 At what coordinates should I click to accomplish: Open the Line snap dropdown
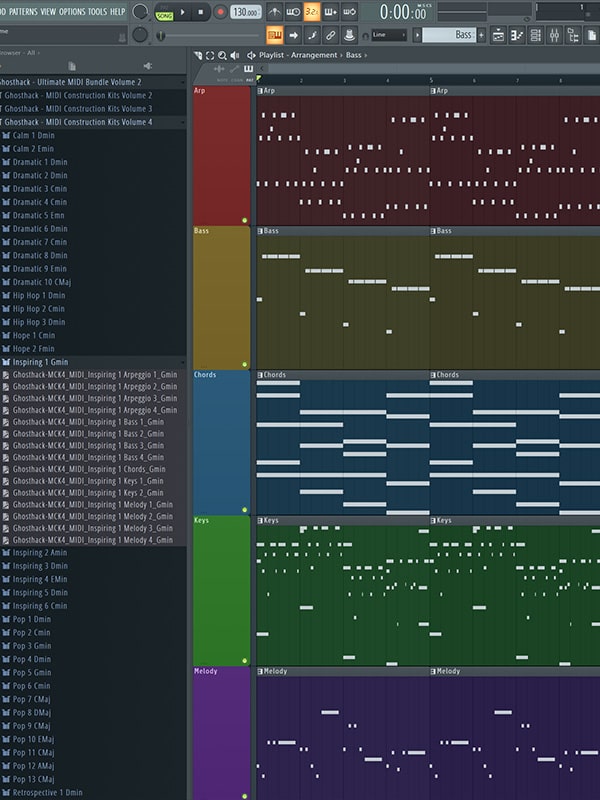389,35
